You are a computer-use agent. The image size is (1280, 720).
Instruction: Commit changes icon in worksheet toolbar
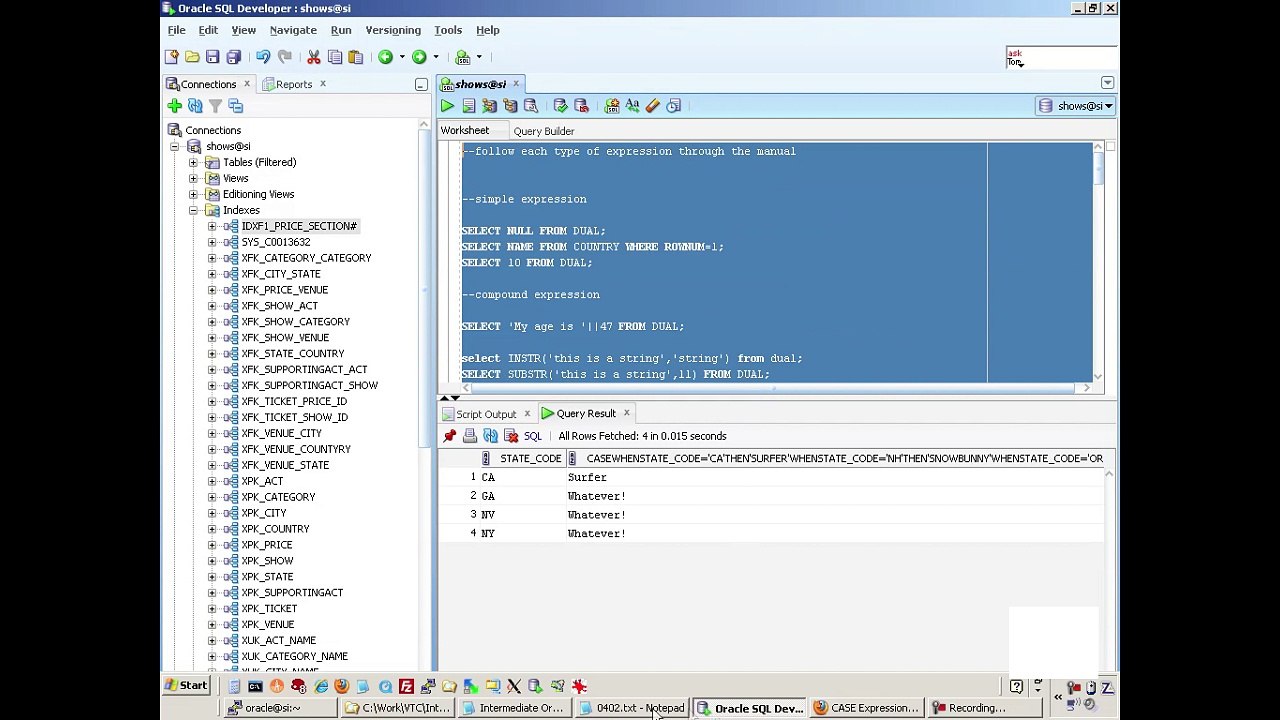(x=560, y=106)
